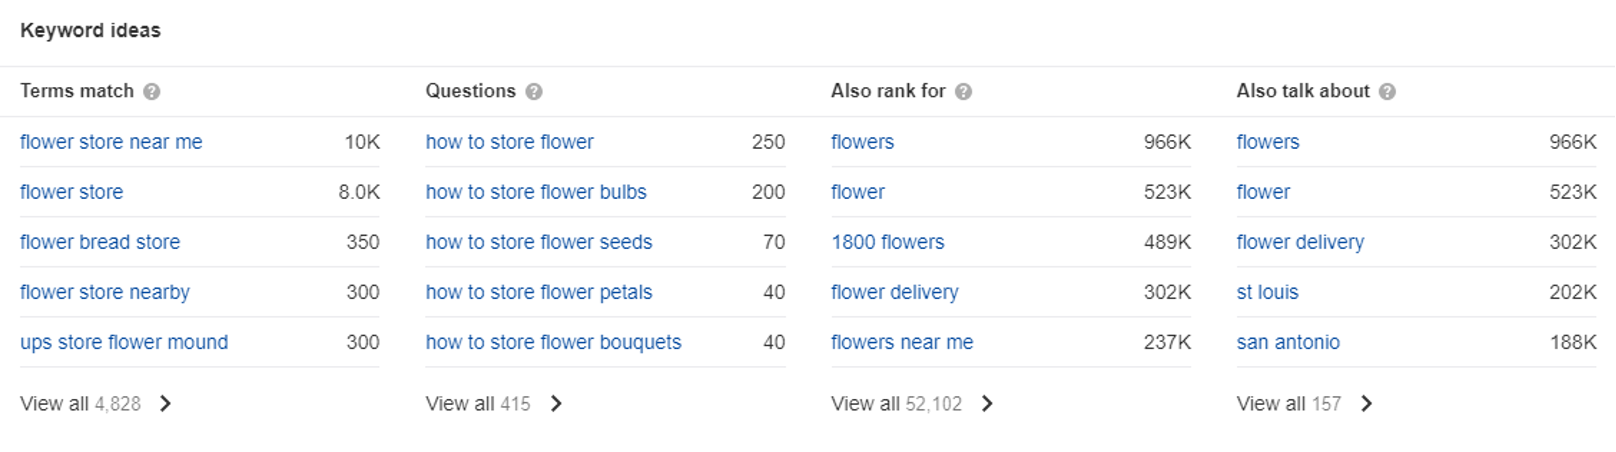Image resolution: width=1616 pixels, height=452 pixels.
Task: Open the Questions help tooltip icon
Action: click(x=534, y=92)
